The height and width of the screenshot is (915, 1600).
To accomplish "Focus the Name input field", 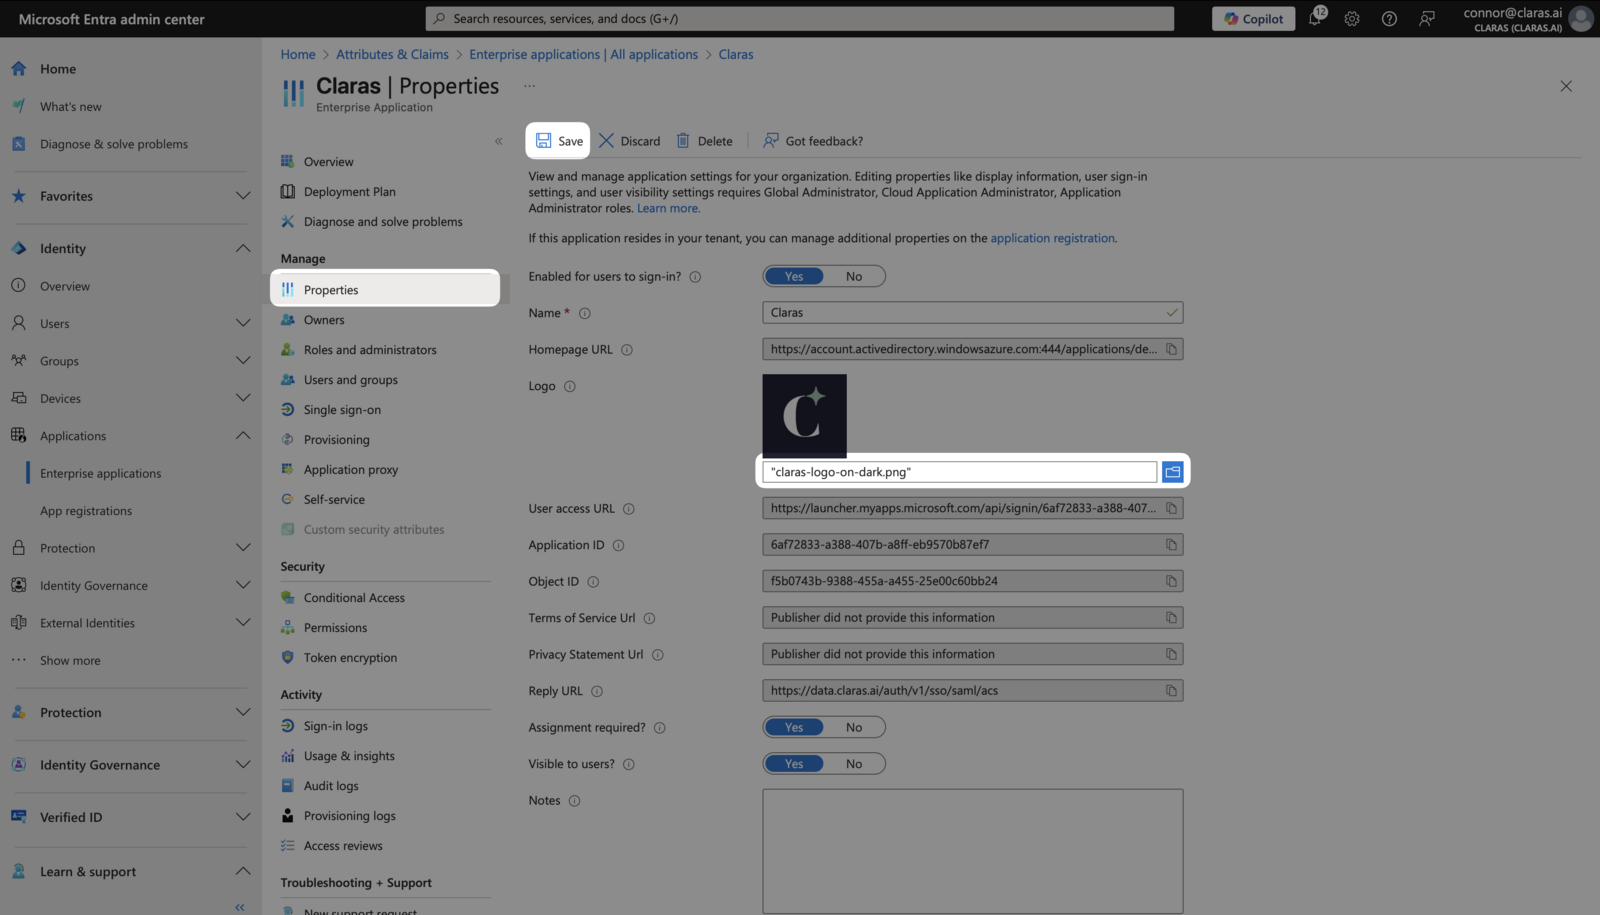I will (972, 313).
